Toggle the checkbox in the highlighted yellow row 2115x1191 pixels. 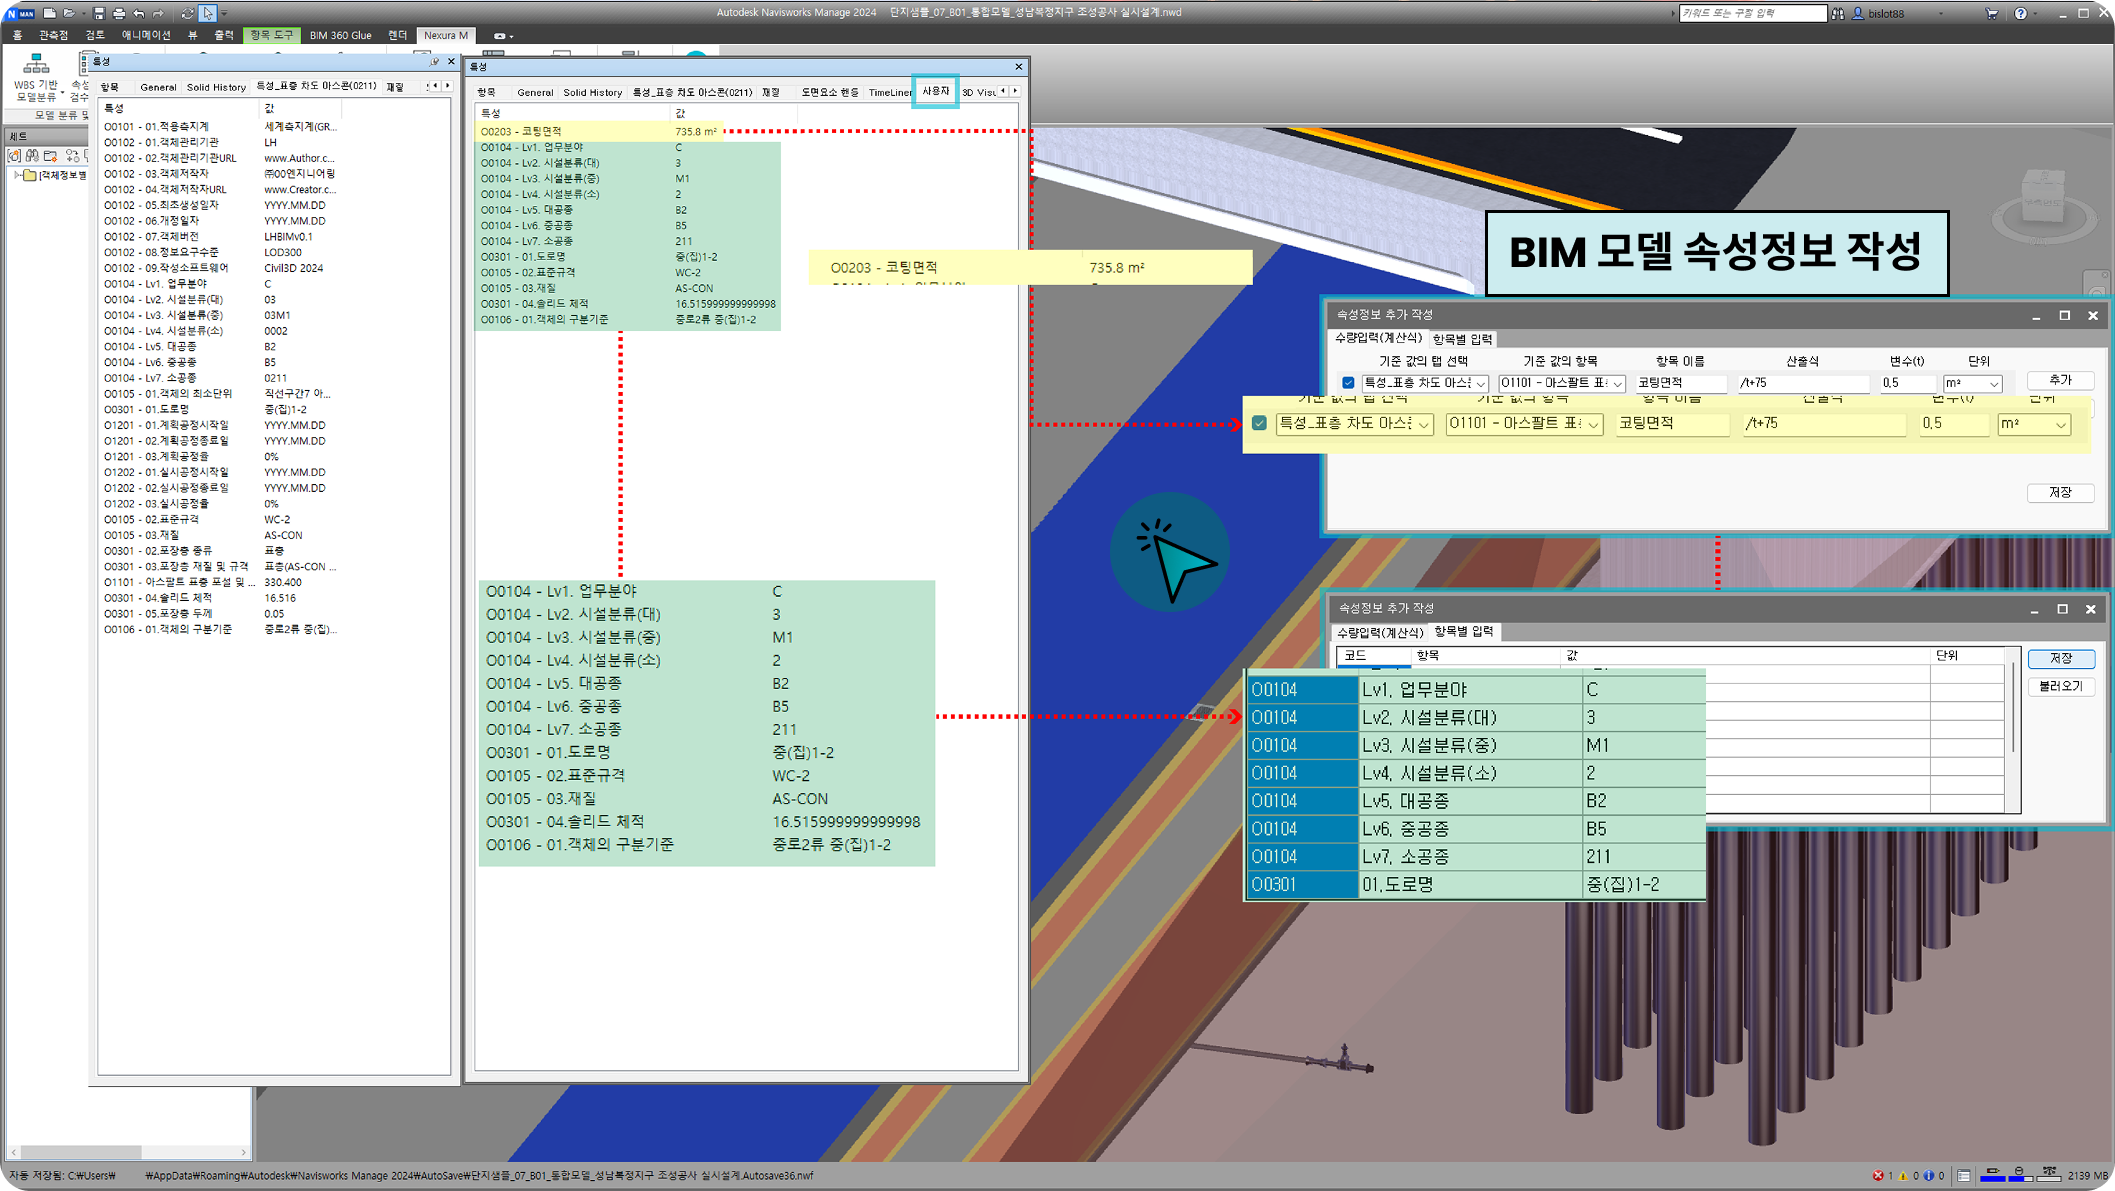(1258, 424)
